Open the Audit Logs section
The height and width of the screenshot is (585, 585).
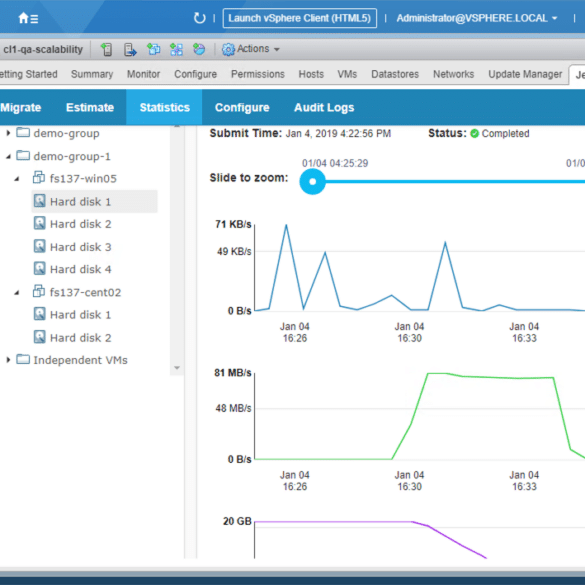(x=324, y=107)
